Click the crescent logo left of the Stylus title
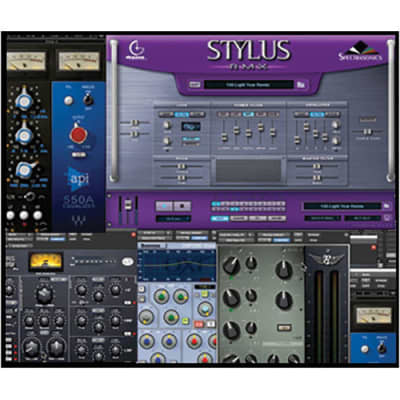Image resolution: width=400 pixels, height=400 pixels. [136, 50]
